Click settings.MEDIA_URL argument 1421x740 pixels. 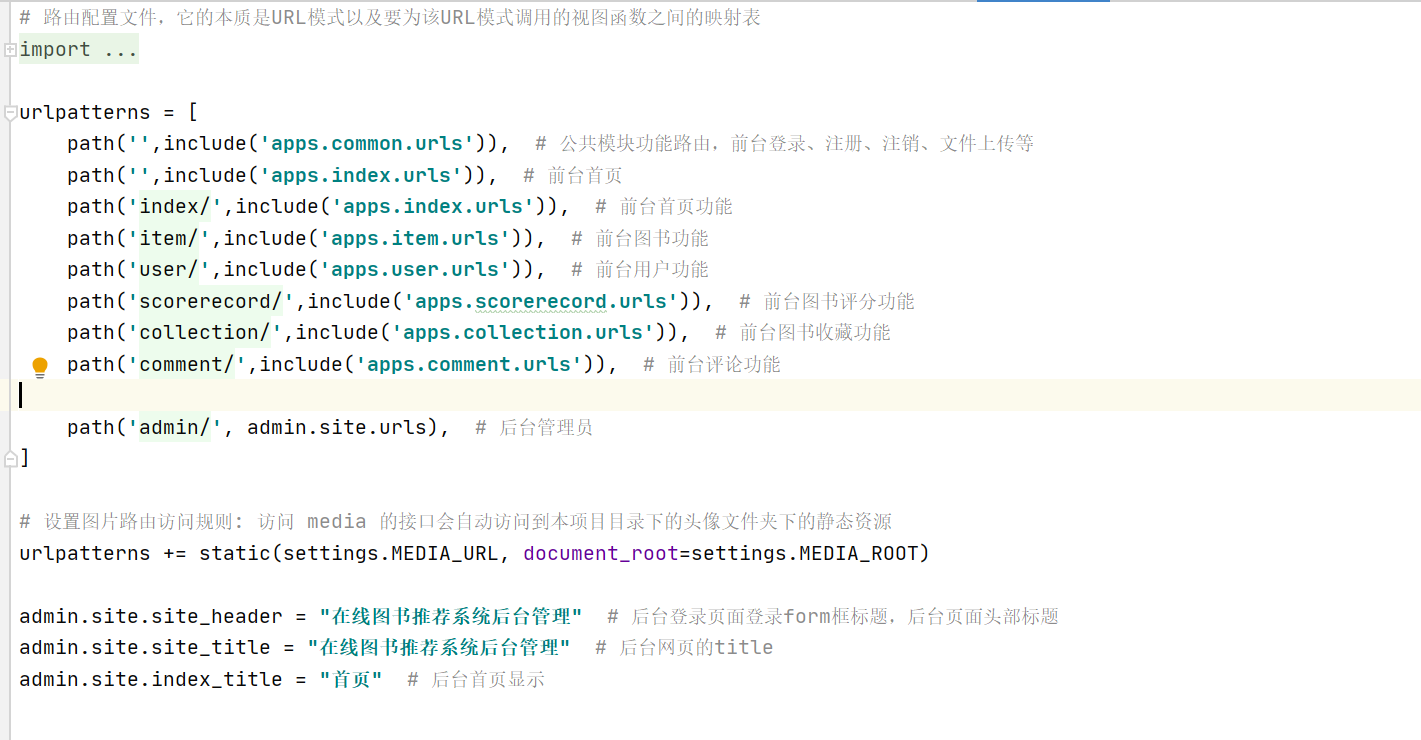[x=391, y=553]
